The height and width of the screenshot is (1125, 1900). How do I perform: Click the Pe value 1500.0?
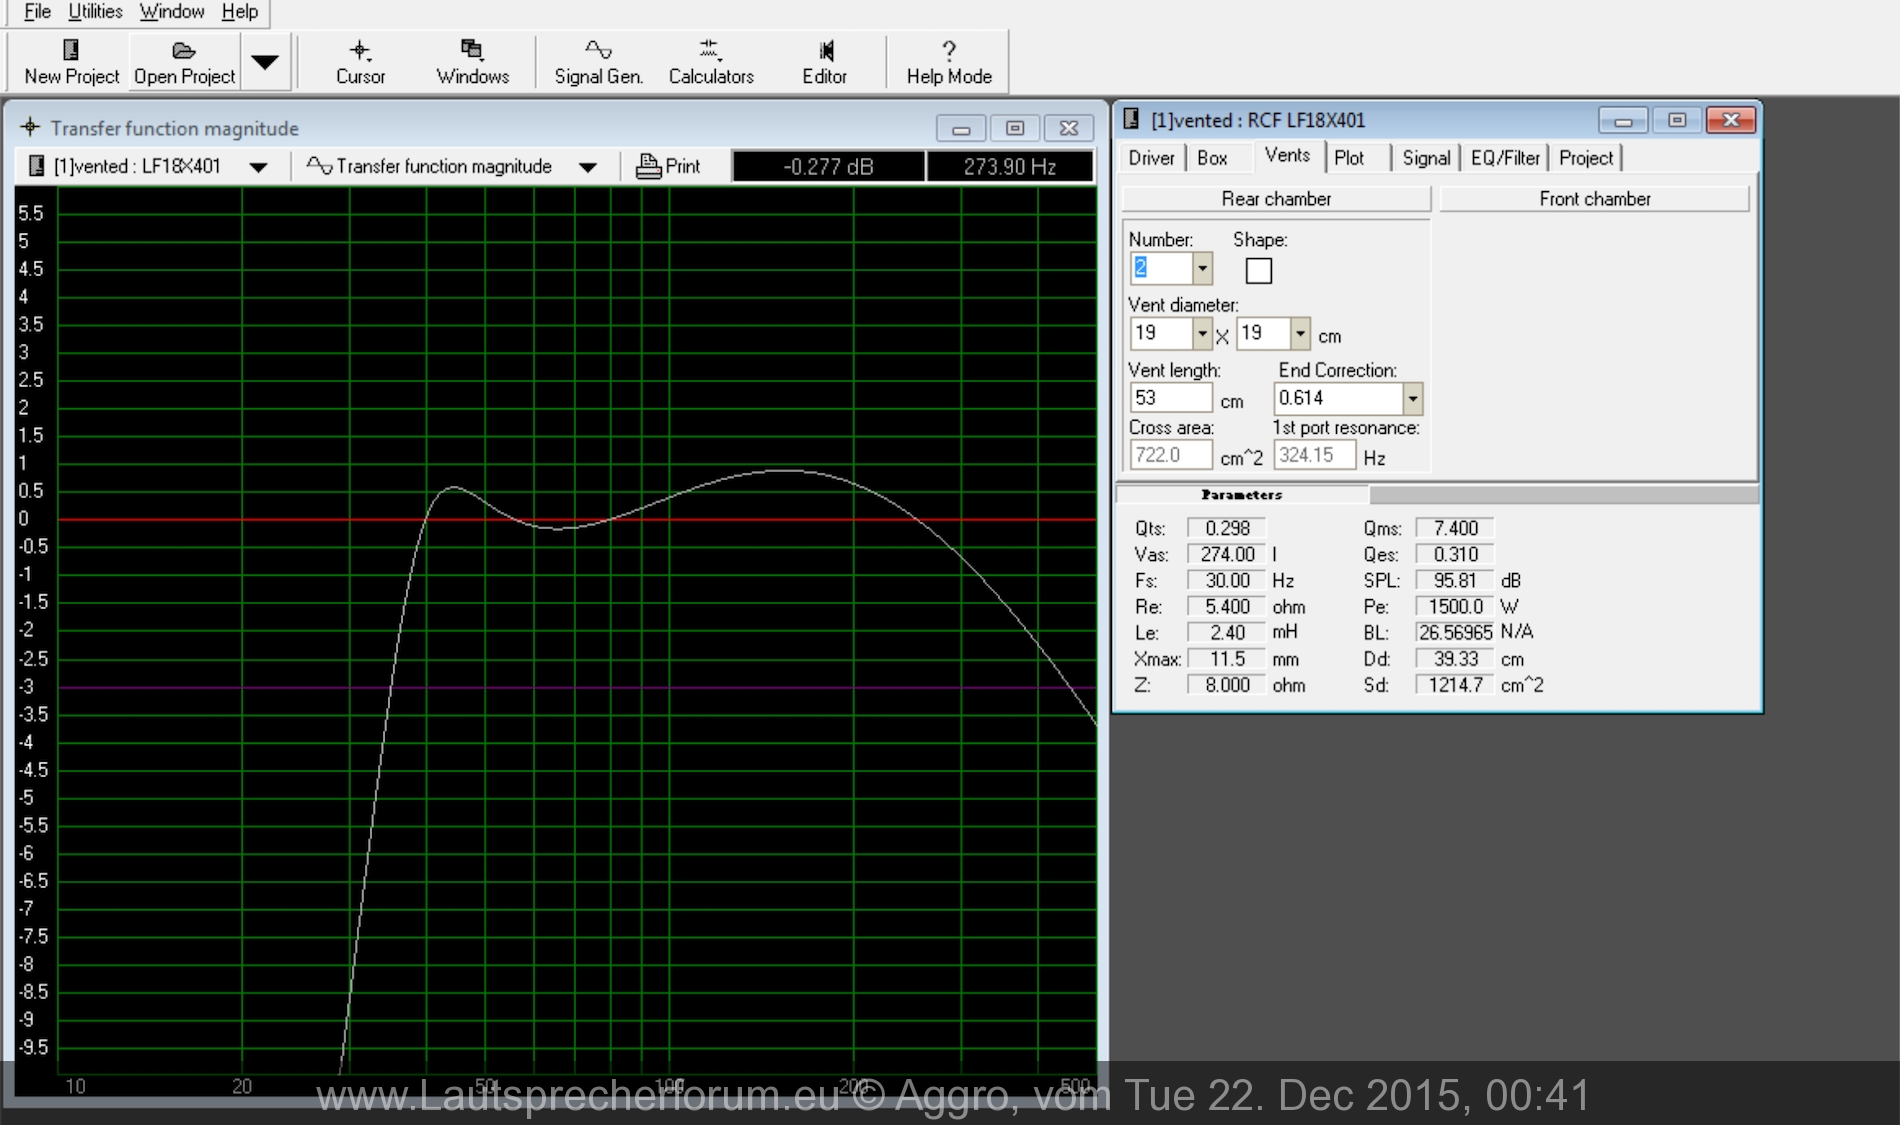1455,606
